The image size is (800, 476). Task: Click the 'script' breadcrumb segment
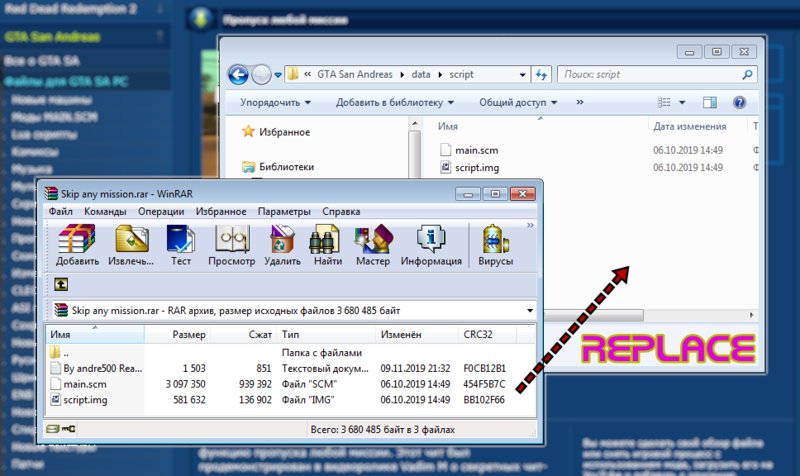point(461,74)
